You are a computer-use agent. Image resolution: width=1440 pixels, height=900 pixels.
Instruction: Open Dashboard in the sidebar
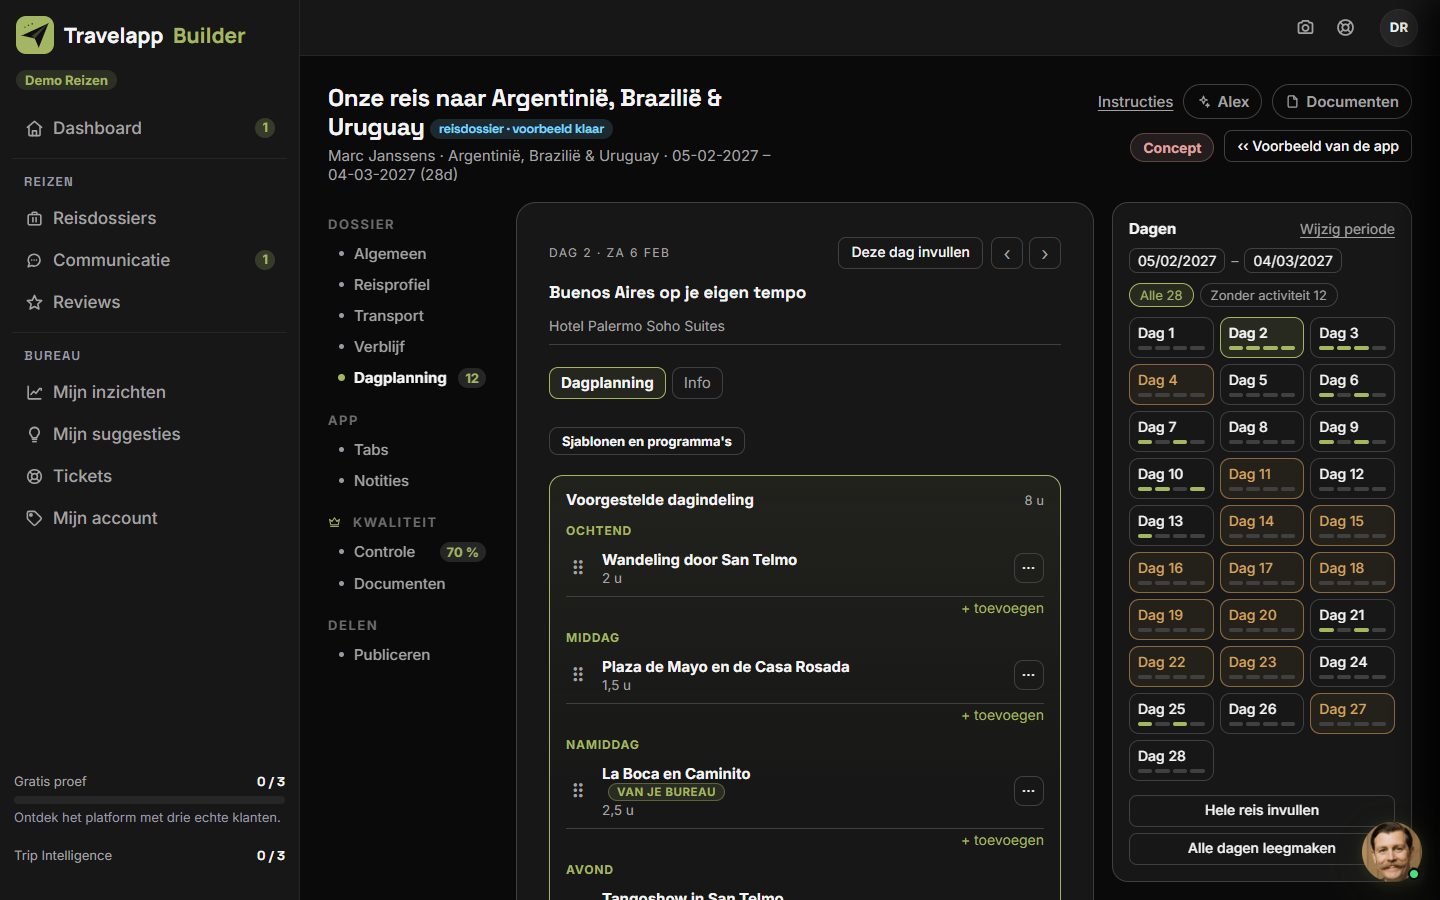(149, 128)
